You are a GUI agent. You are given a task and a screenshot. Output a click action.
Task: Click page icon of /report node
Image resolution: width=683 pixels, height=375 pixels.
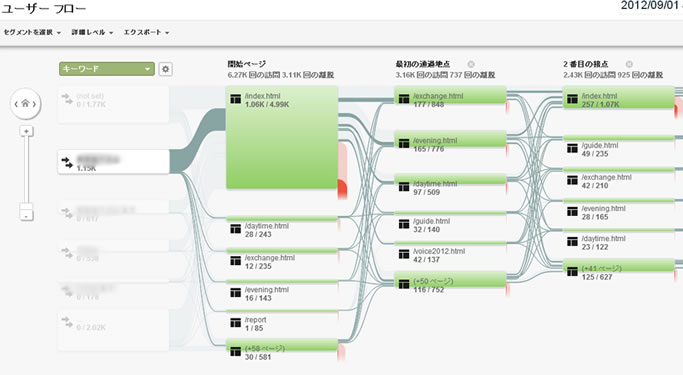[236, 323]
